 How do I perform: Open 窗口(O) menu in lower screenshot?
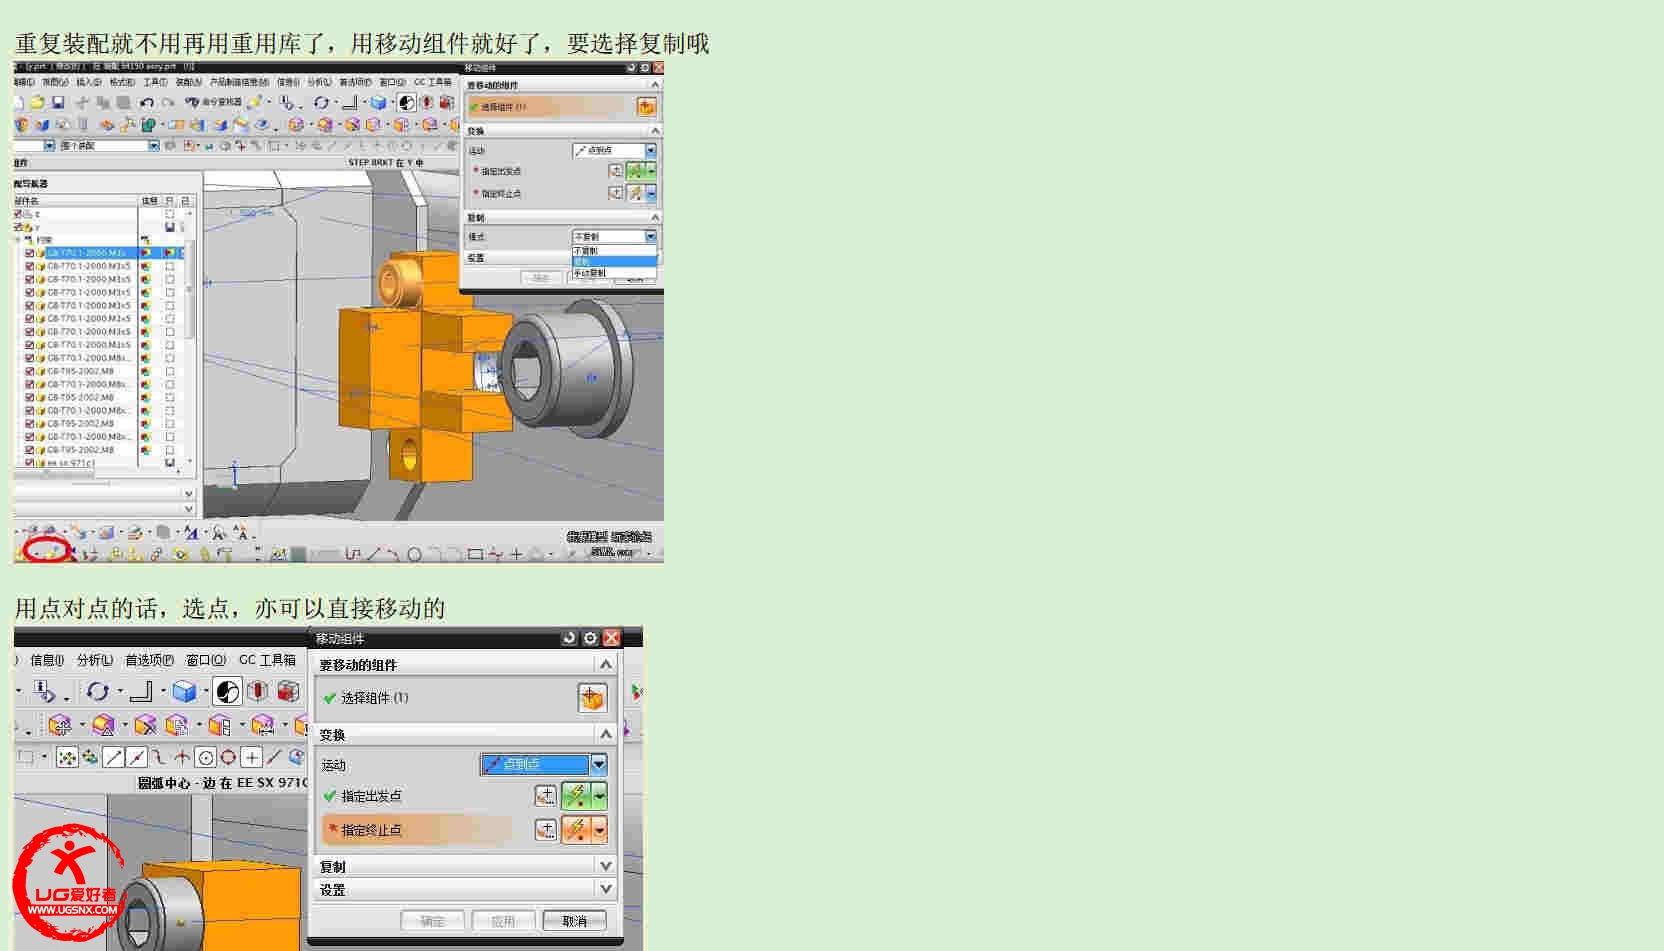coord(206,660)
